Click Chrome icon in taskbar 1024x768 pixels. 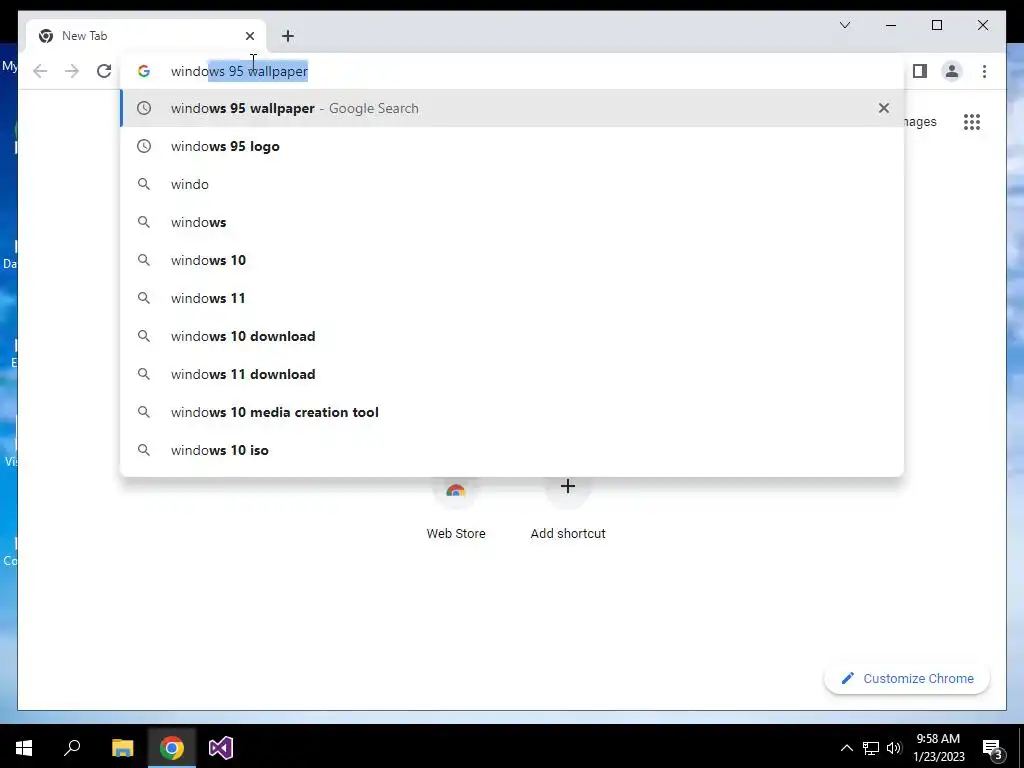coord(172,747)
